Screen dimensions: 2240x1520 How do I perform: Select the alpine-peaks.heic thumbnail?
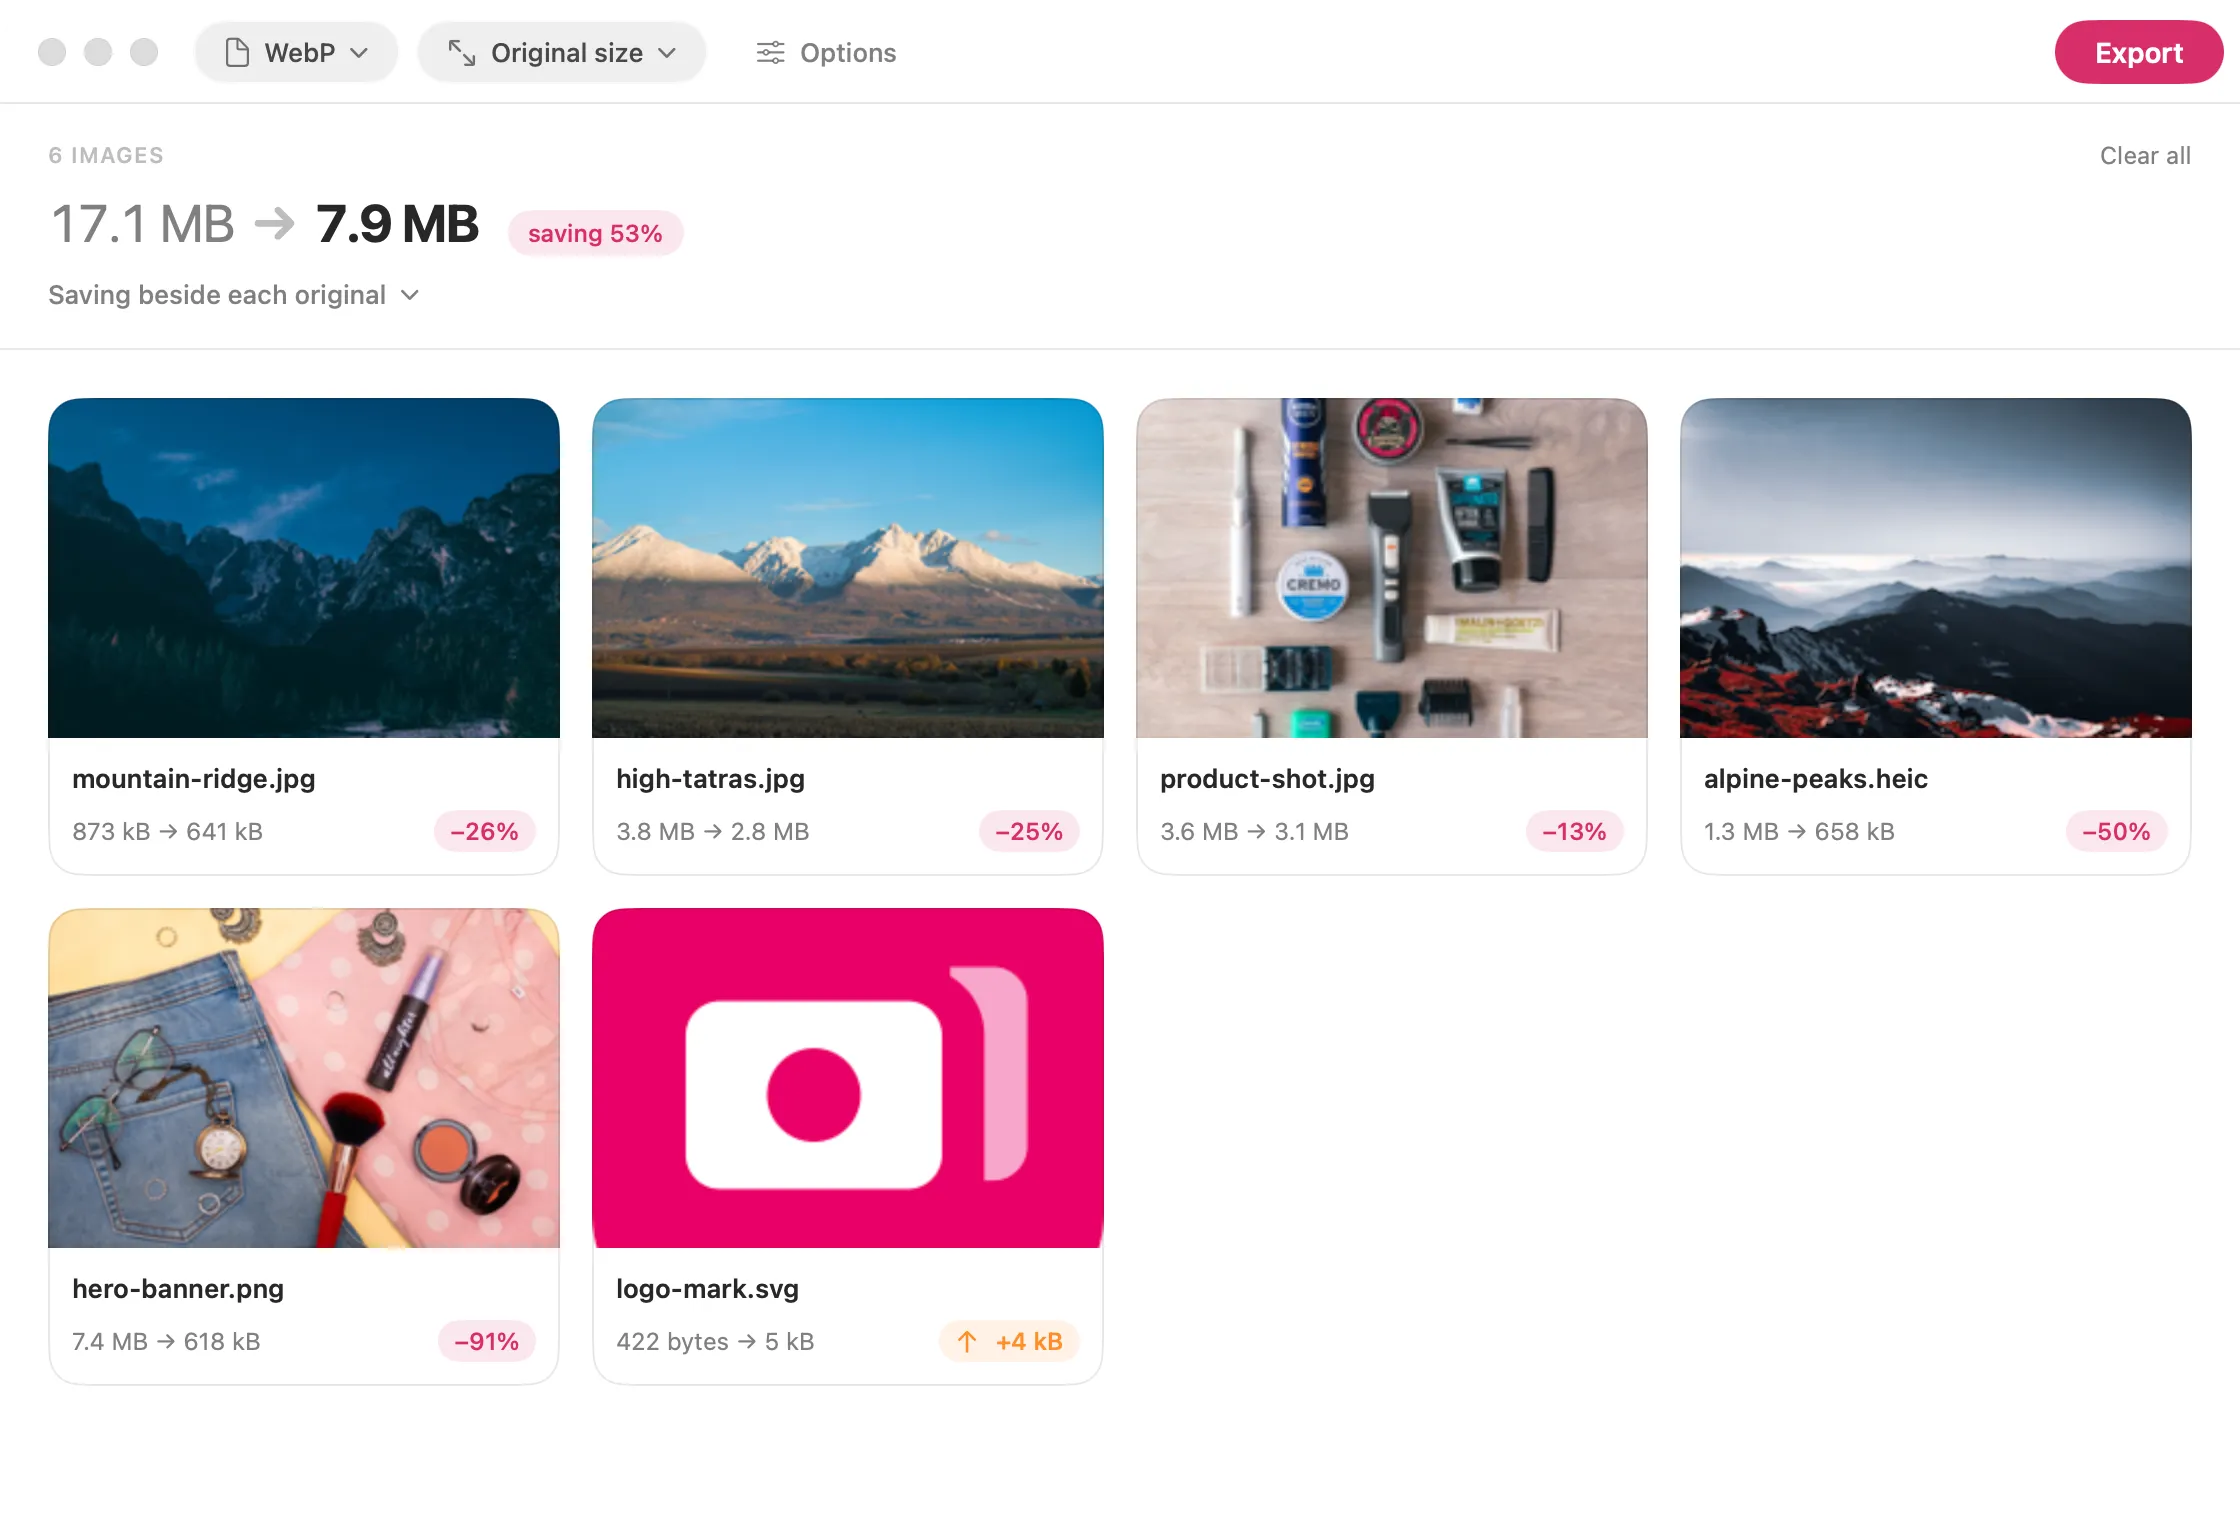pyautogui.click(x=1936, y=568)
